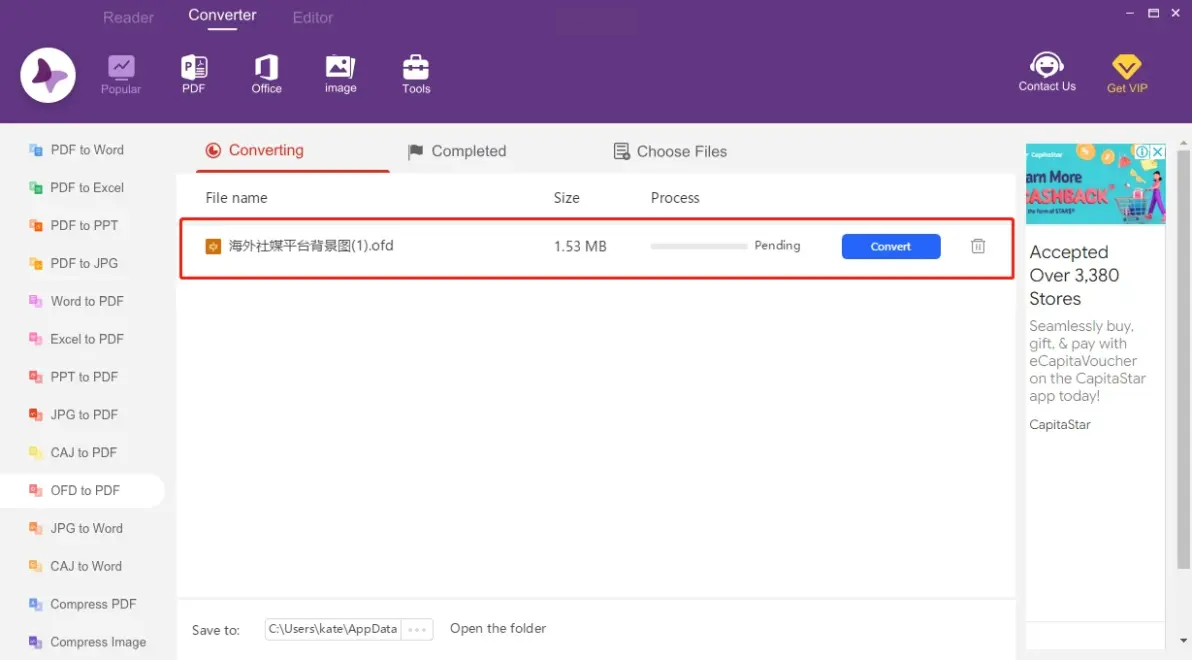Click the Contact Us headset icon

[1047, 72]
